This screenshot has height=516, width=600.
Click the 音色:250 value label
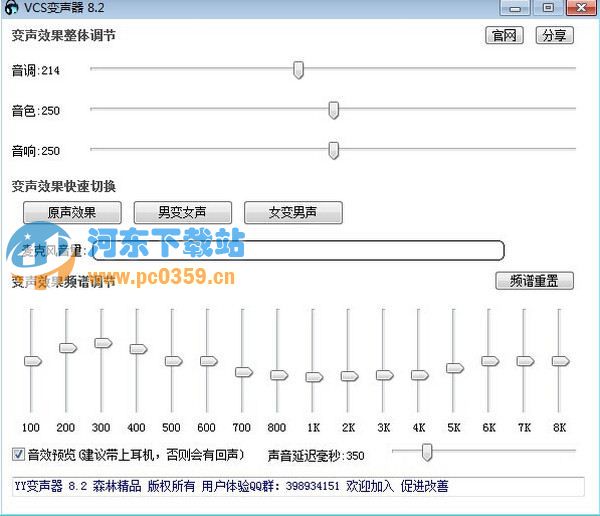coord(36,111)
